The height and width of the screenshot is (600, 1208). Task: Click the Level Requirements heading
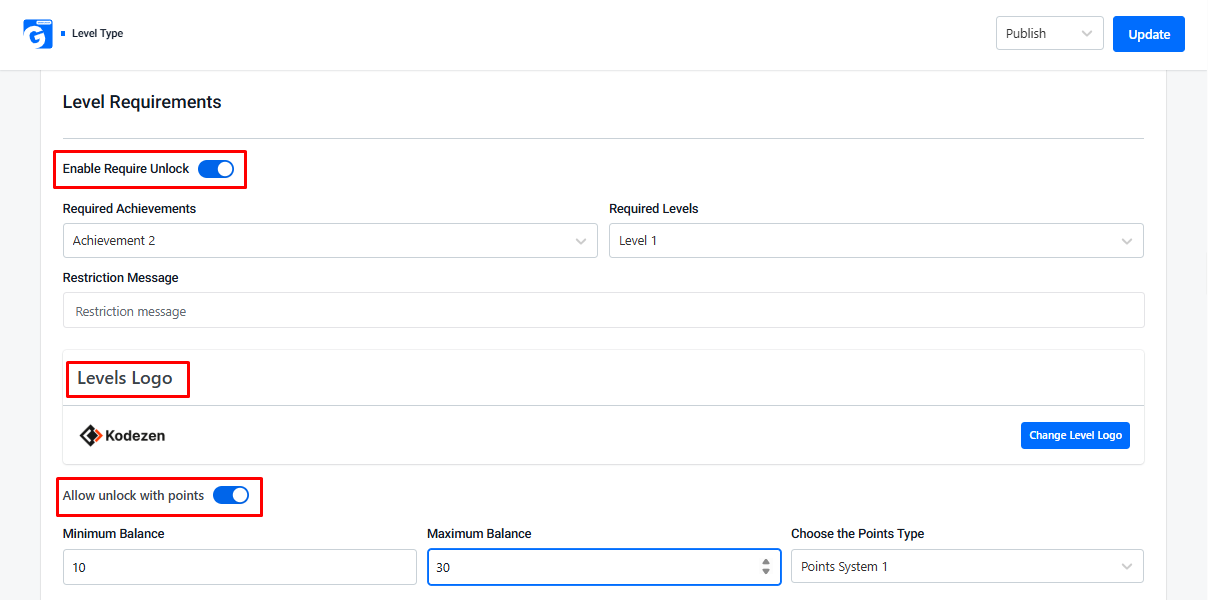[142, 102]
